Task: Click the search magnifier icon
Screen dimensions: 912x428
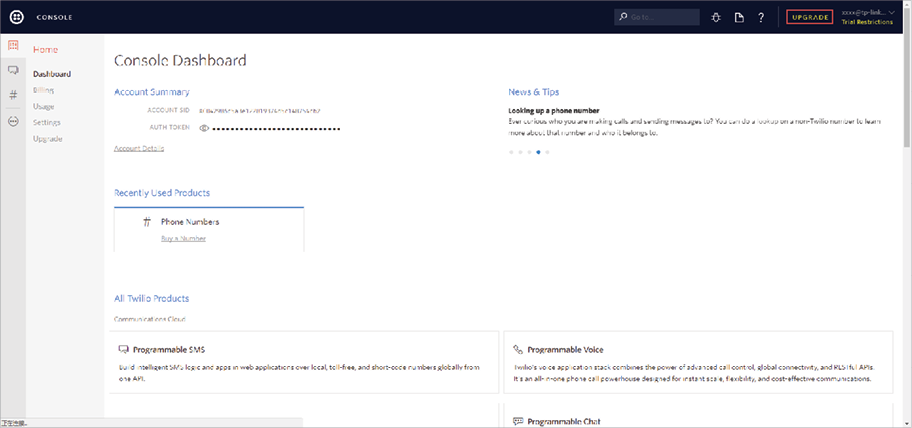Action: [x=624, y=17]
